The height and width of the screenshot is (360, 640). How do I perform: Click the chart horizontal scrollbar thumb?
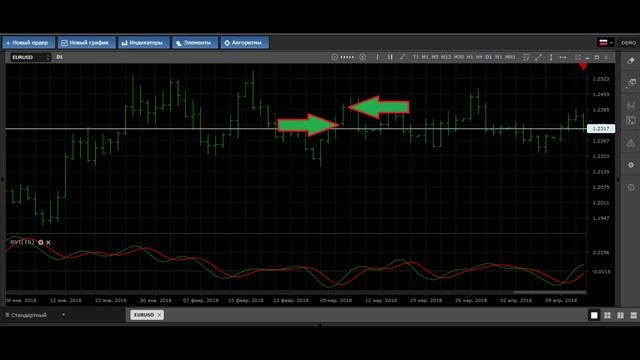(549, 292)
